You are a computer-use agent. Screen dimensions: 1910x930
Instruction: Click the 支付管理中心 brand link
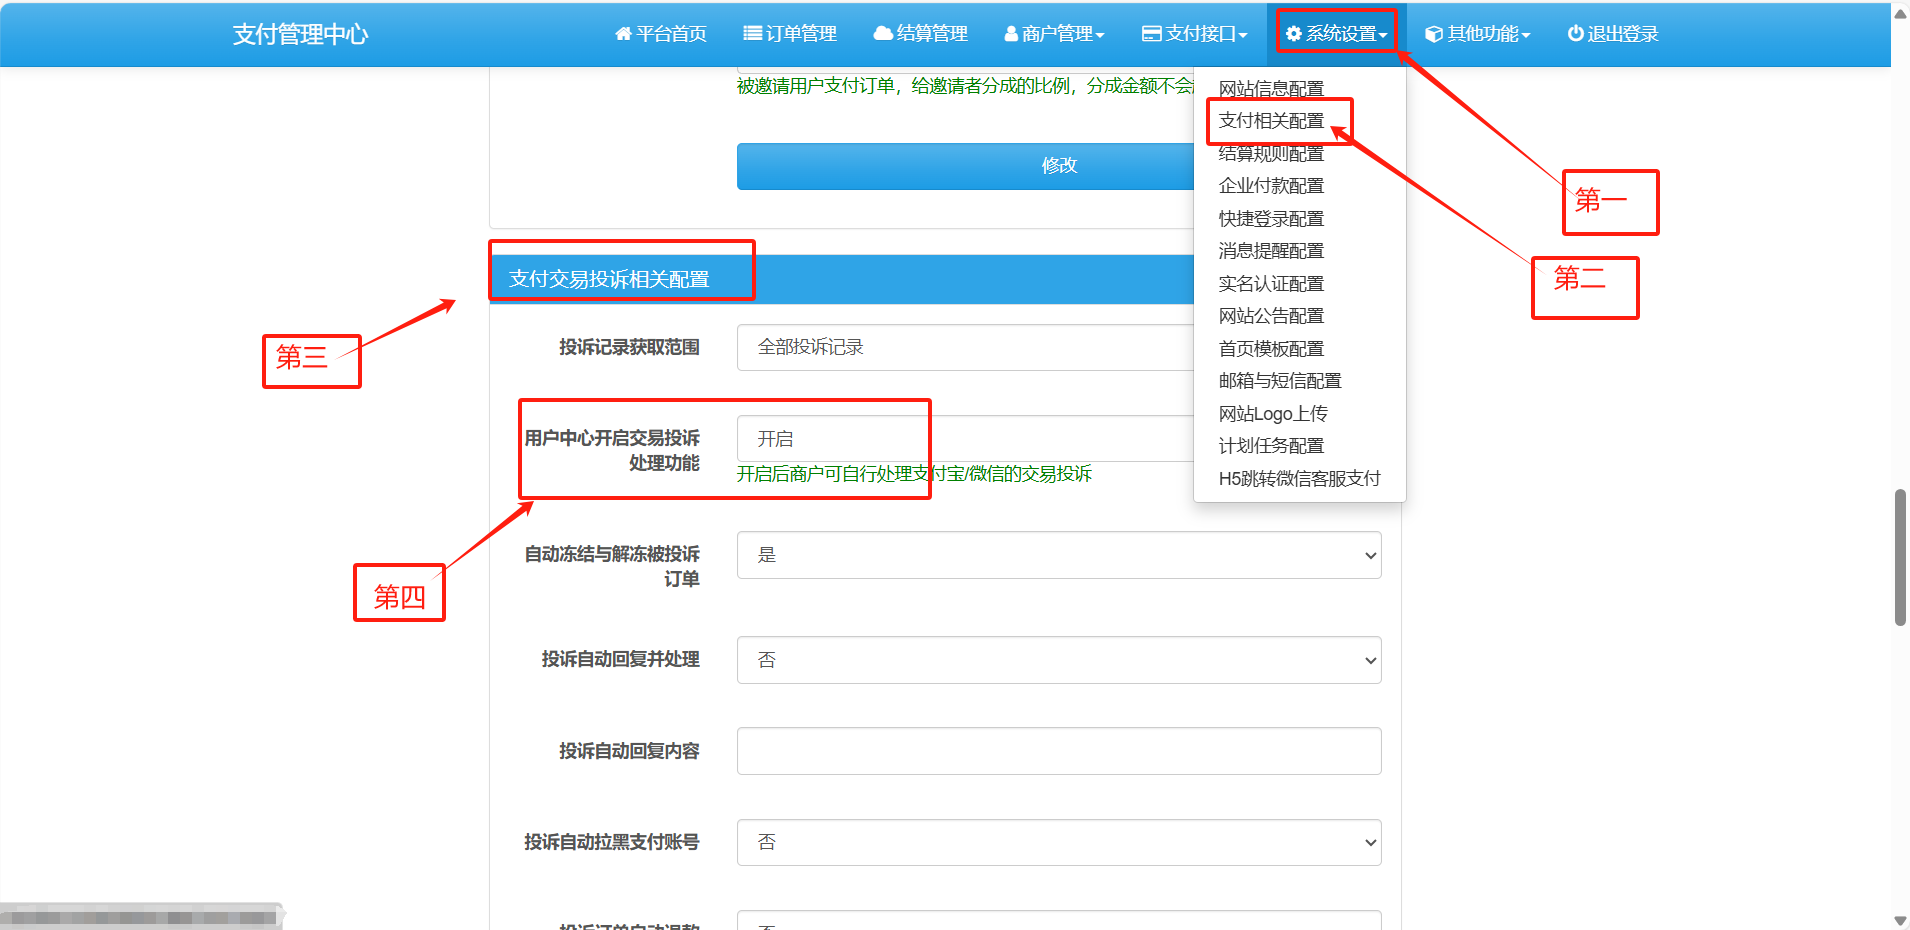[x=300, y=35]
